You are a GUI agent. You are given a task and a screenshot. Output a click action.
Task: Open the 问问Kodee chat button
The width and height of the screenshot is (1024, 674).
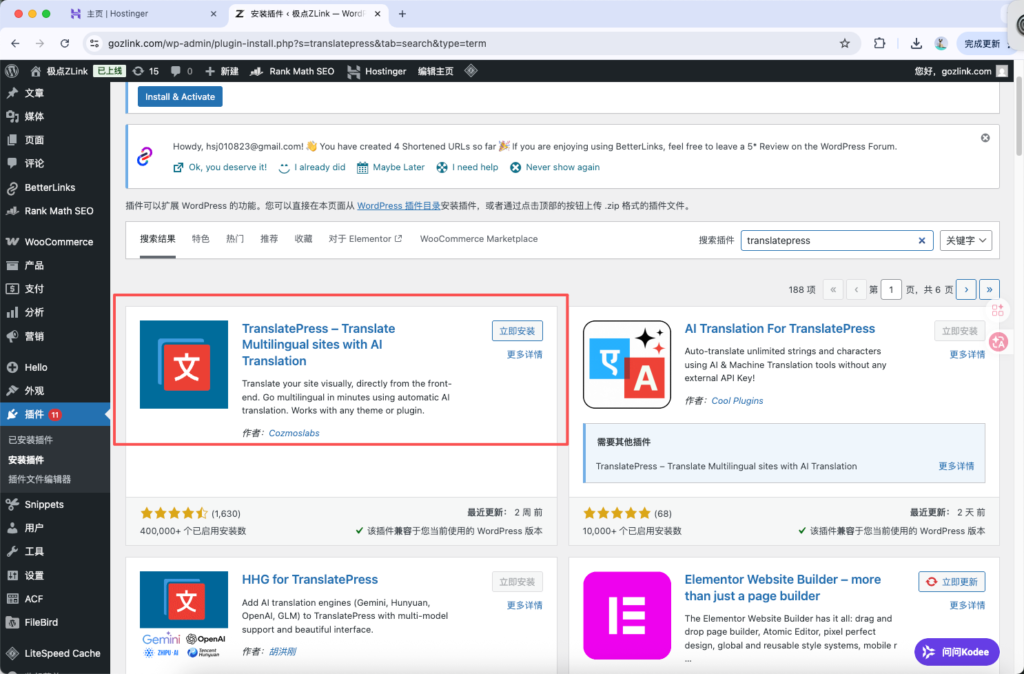tap(957, 652)
